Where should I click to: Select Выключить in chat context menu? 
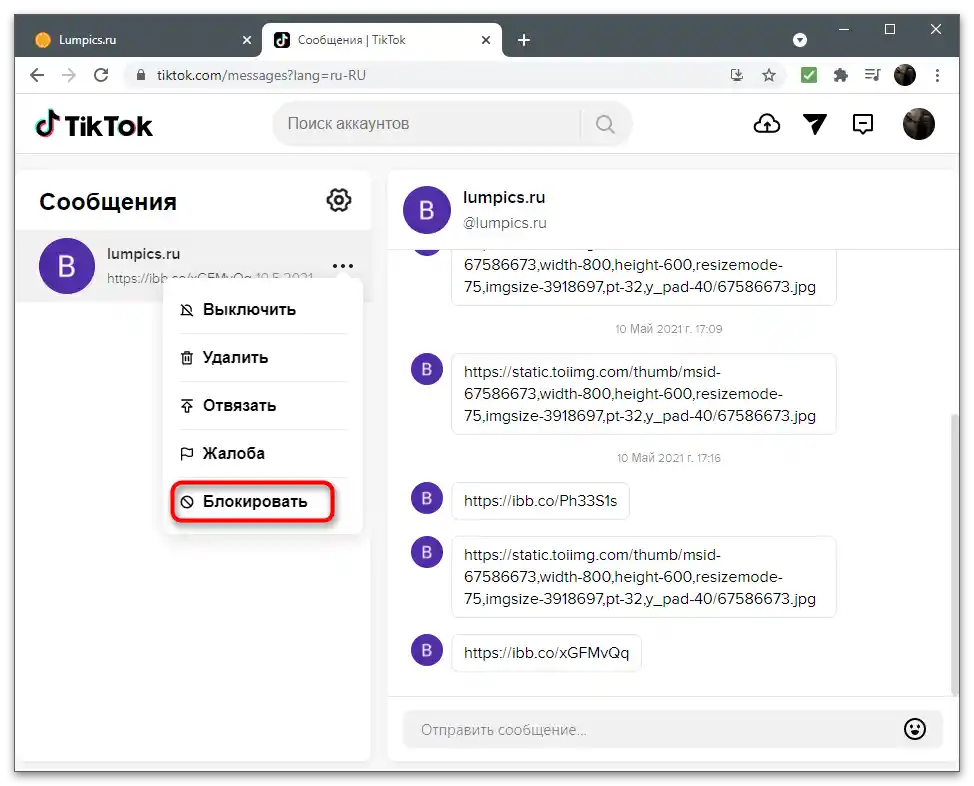[263, 309]
